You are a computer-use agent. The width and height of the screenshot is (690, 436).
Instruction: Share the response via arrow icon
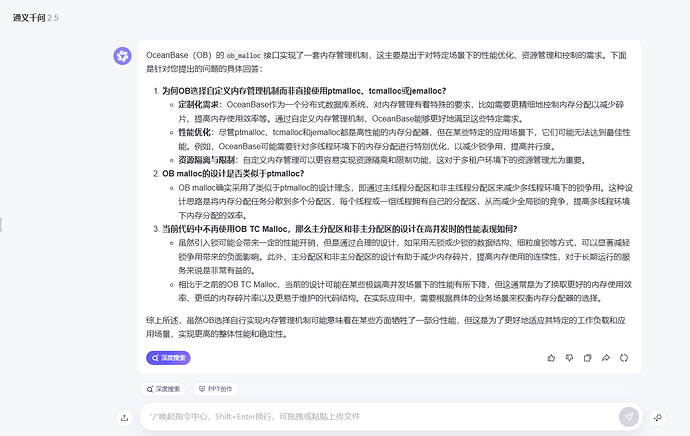pyautogui.click(x=606, y=358)
